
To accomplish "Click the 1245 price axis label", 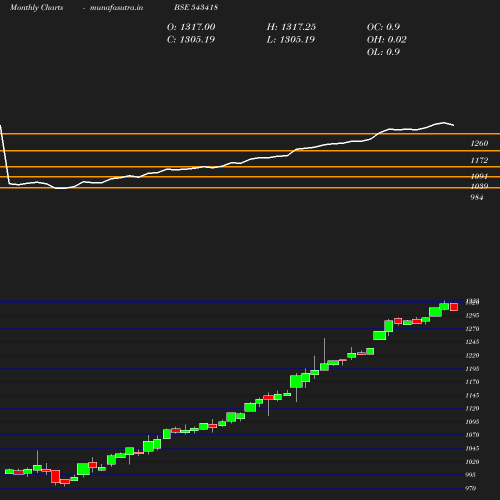I will (x=472, y=342).
